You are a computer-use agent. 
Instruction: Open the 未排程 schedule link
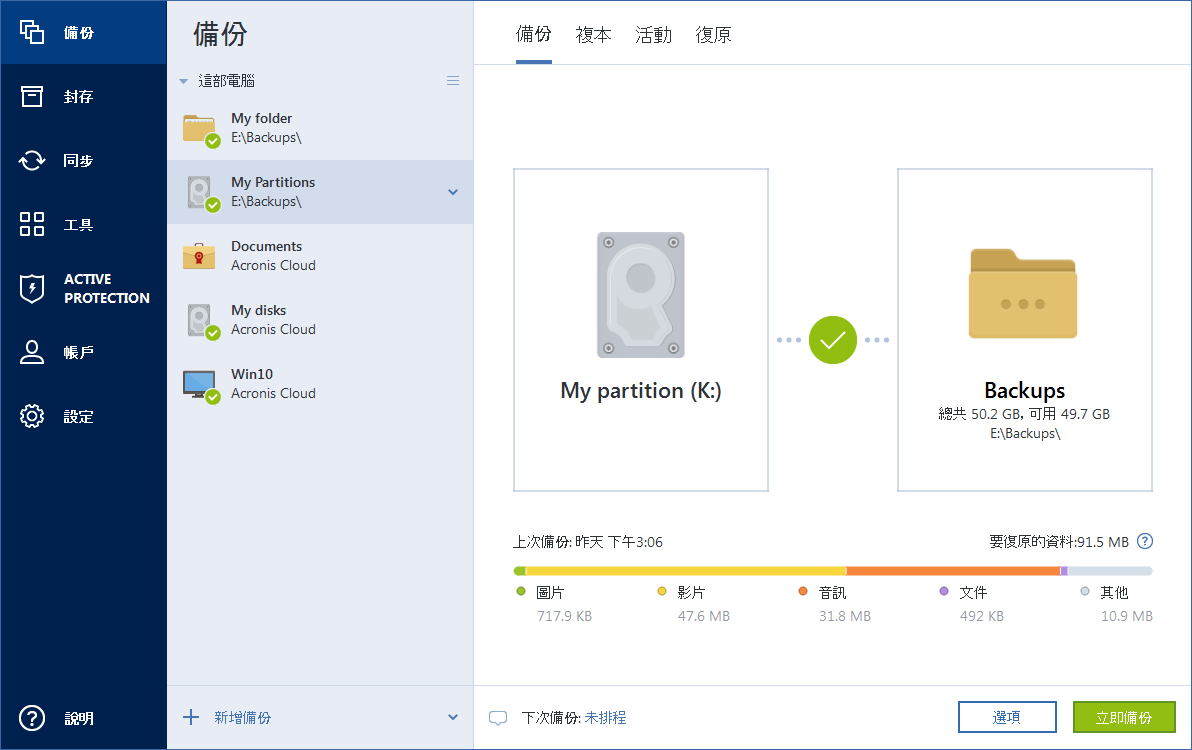click(x=606, y=717)
